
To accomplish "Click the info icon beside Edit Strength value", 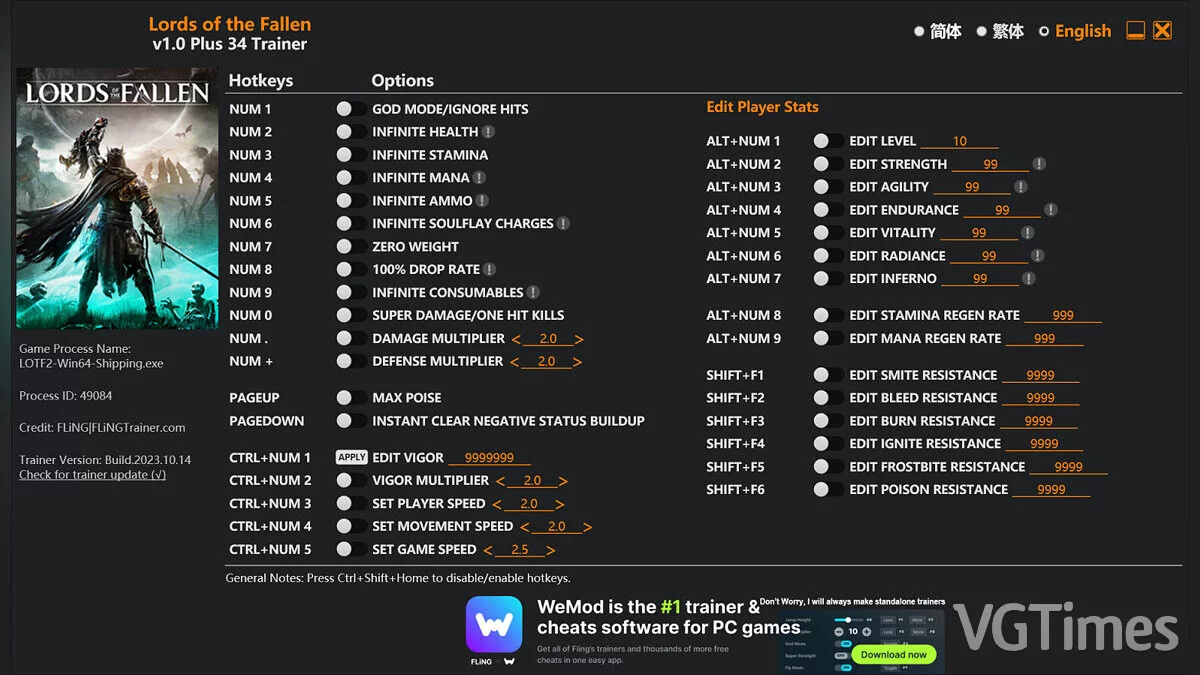I will pos(1039,164).
